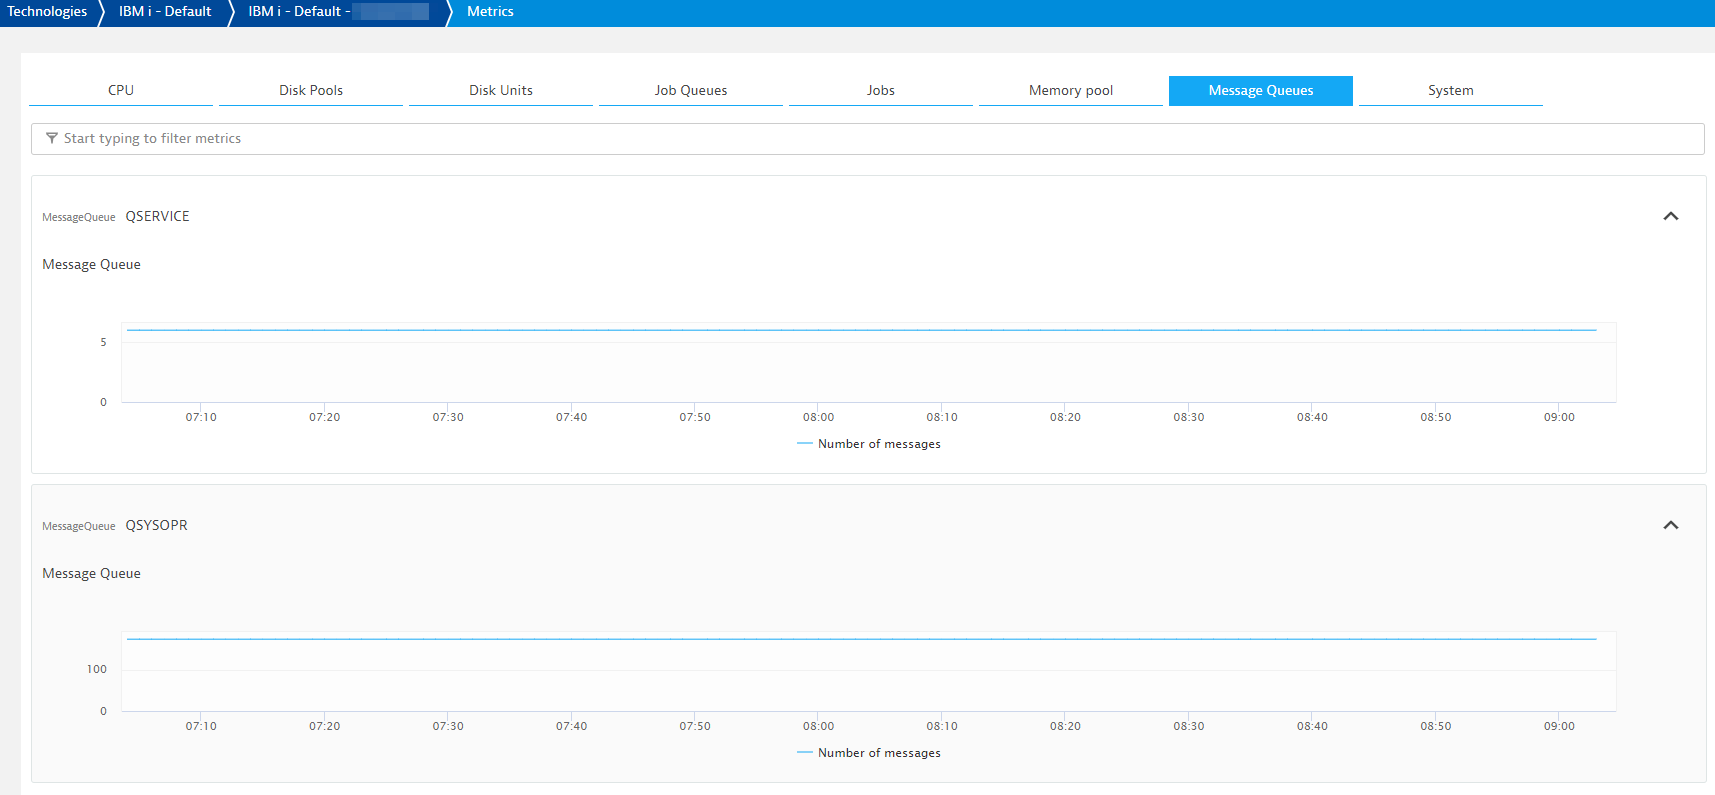Image resolution: width=1715 pixels, height=795 pixels.
Task: Click the QSERVICE queue name
Action: click(157, 216)
